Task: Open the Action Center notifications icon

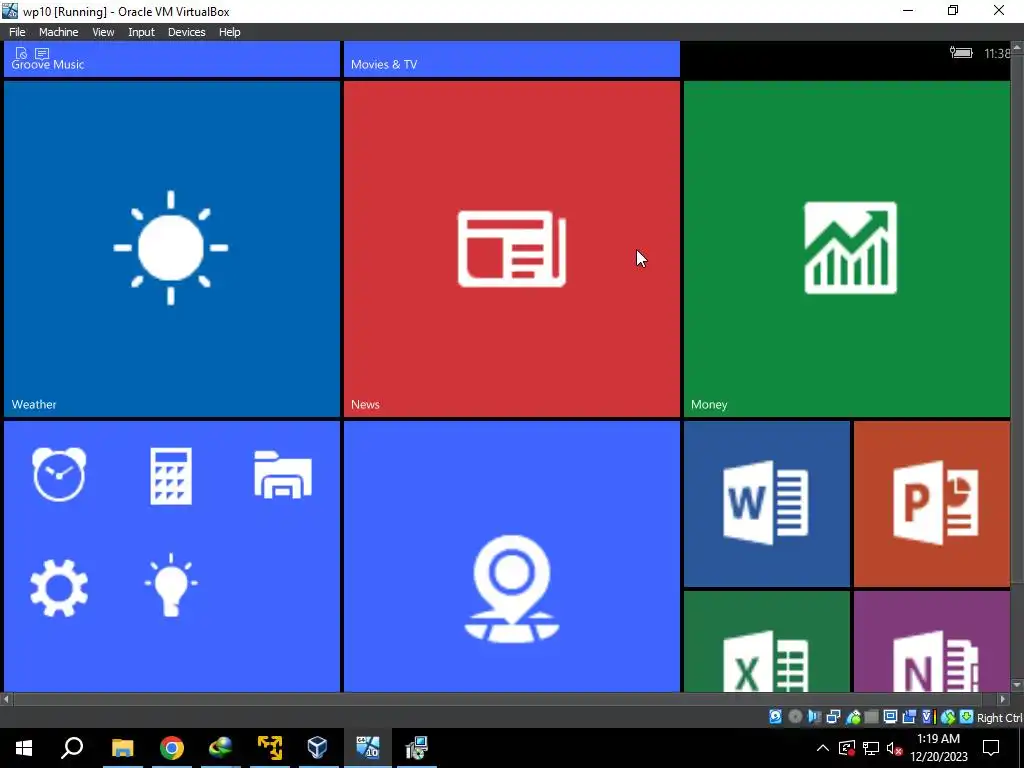Action: click(x=991, y=748)
